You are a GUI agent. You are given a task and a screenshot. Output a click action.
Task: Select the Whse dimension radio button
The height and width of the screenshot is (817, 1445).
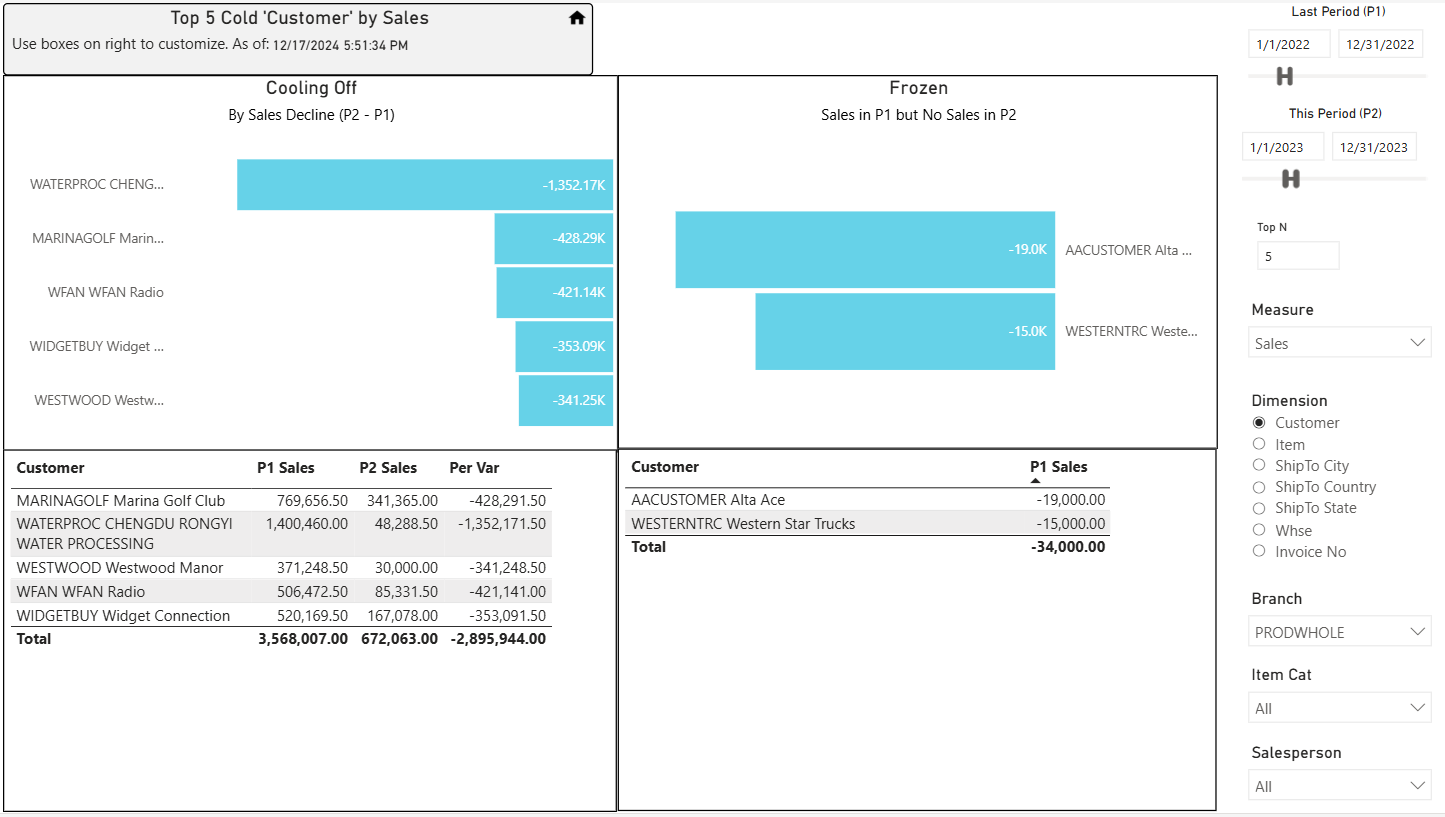coord(1259,530)
